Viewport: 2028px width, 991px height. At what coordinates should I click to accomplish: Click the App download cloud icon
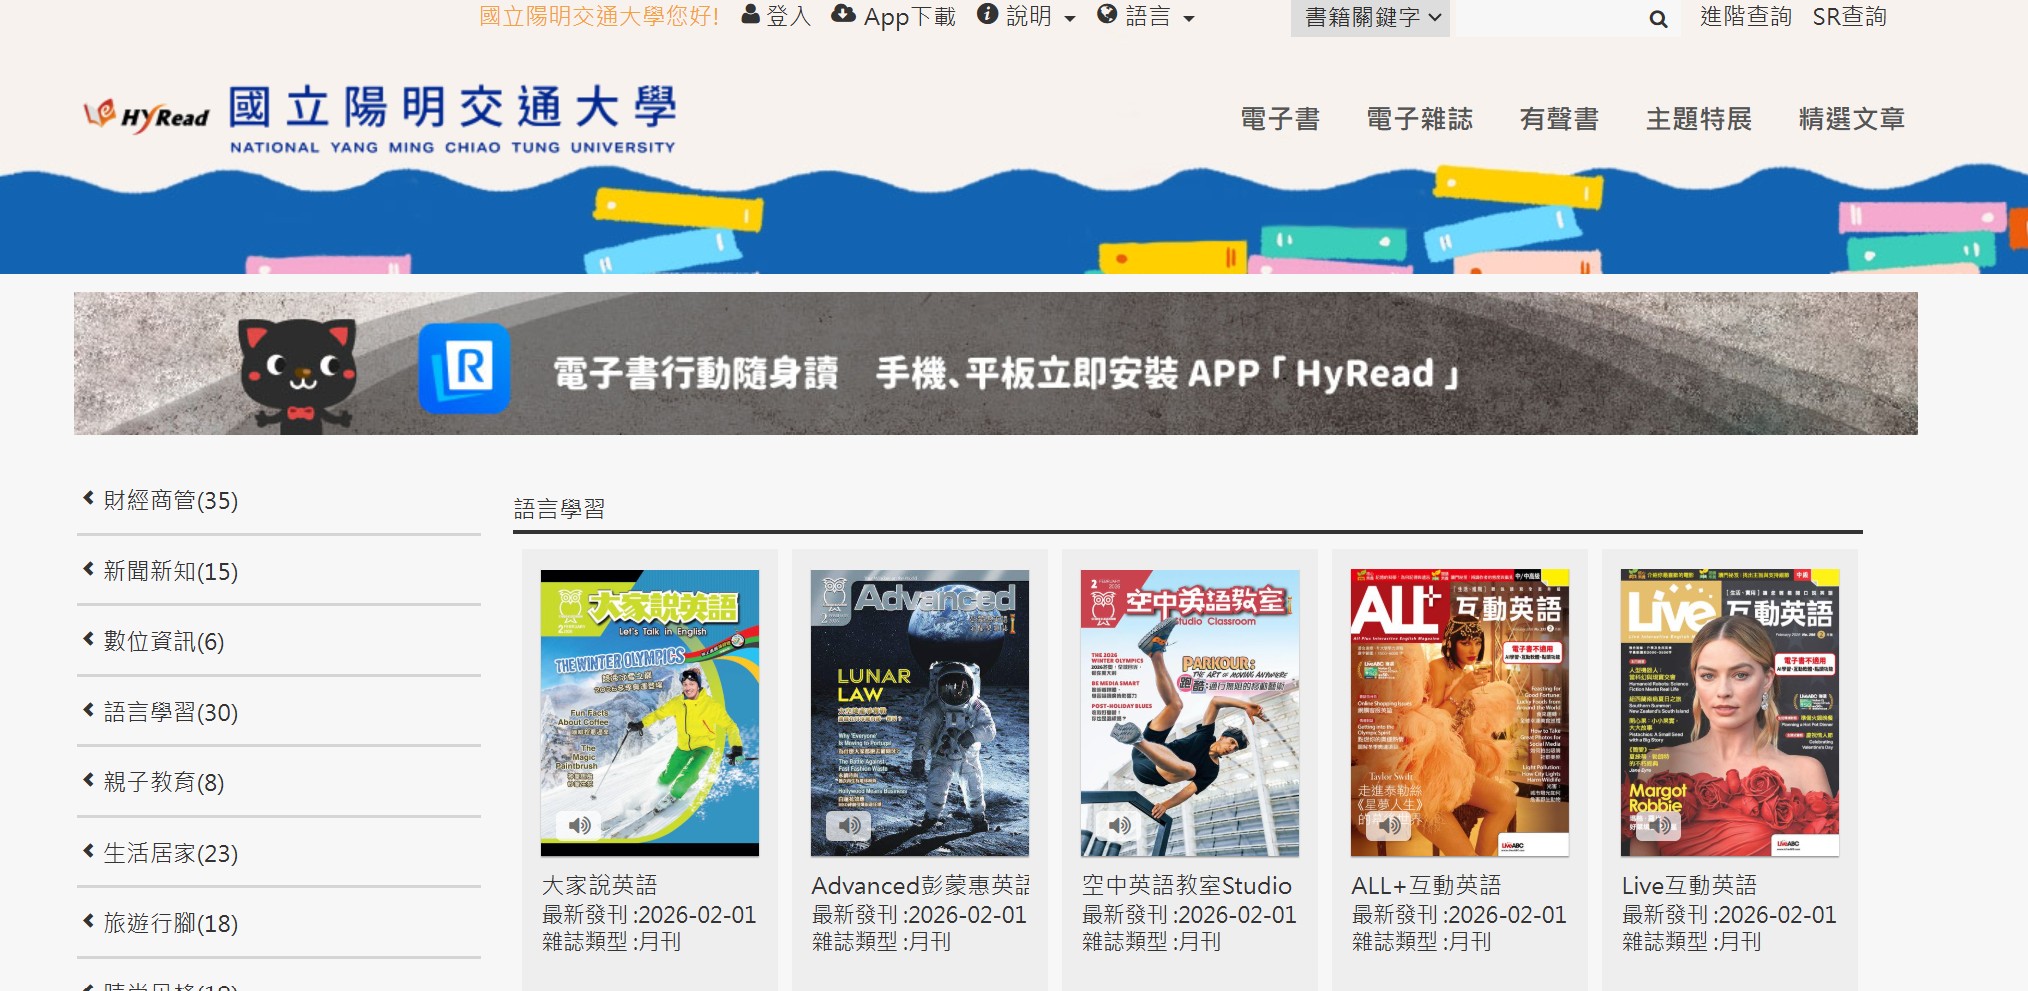(x=843, y=14)
